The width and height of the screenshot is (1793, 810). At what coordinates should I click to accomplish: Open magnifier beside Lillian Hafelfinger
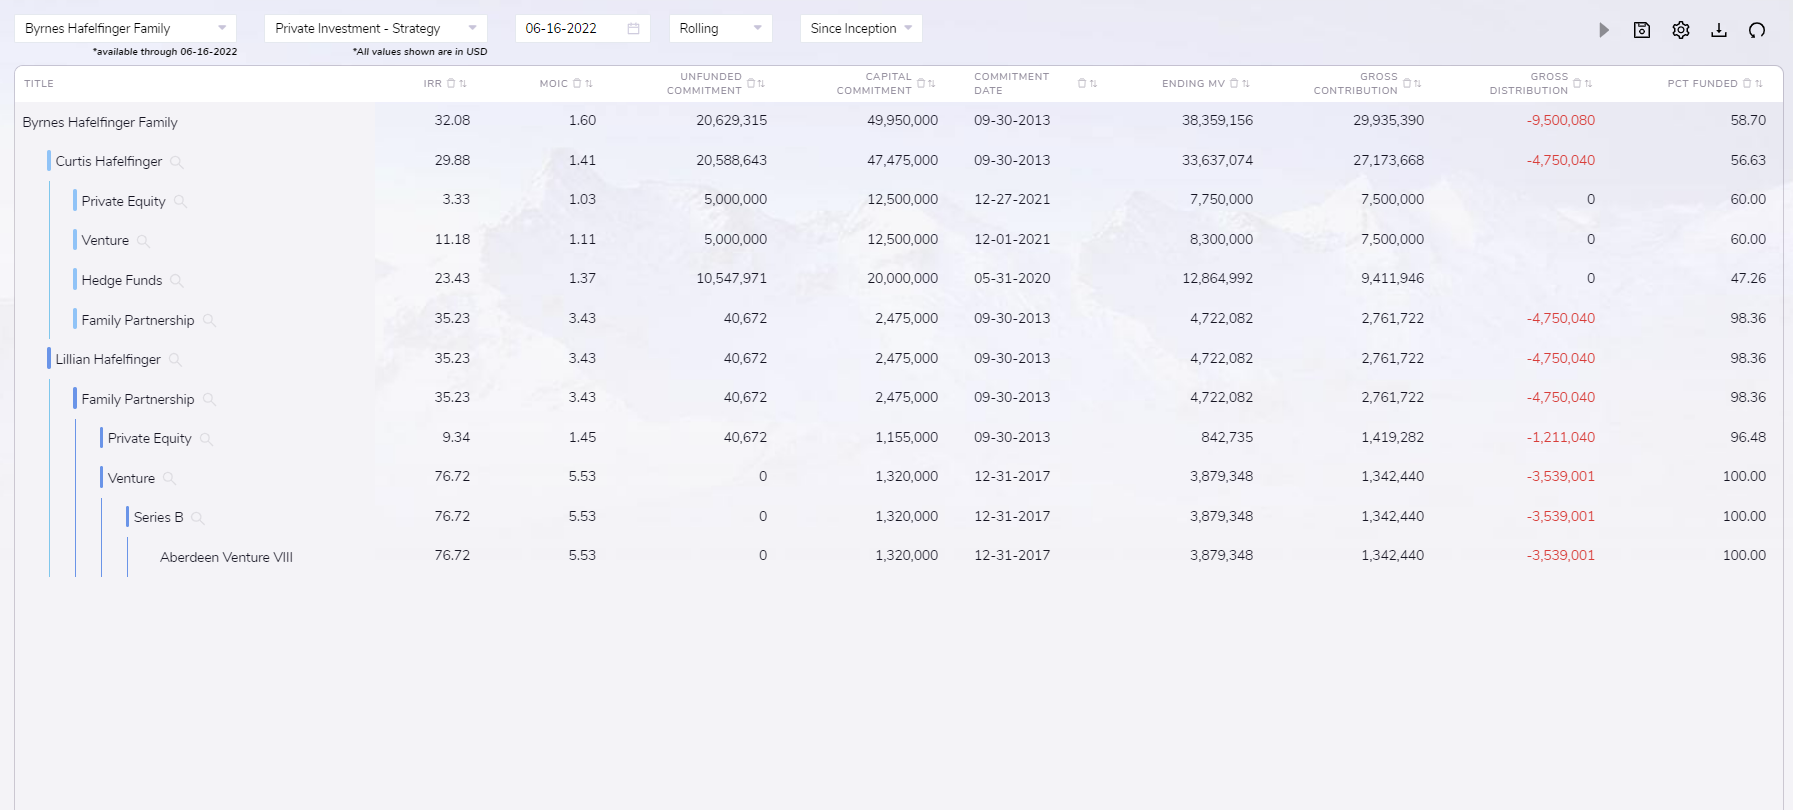click(175, 360)
